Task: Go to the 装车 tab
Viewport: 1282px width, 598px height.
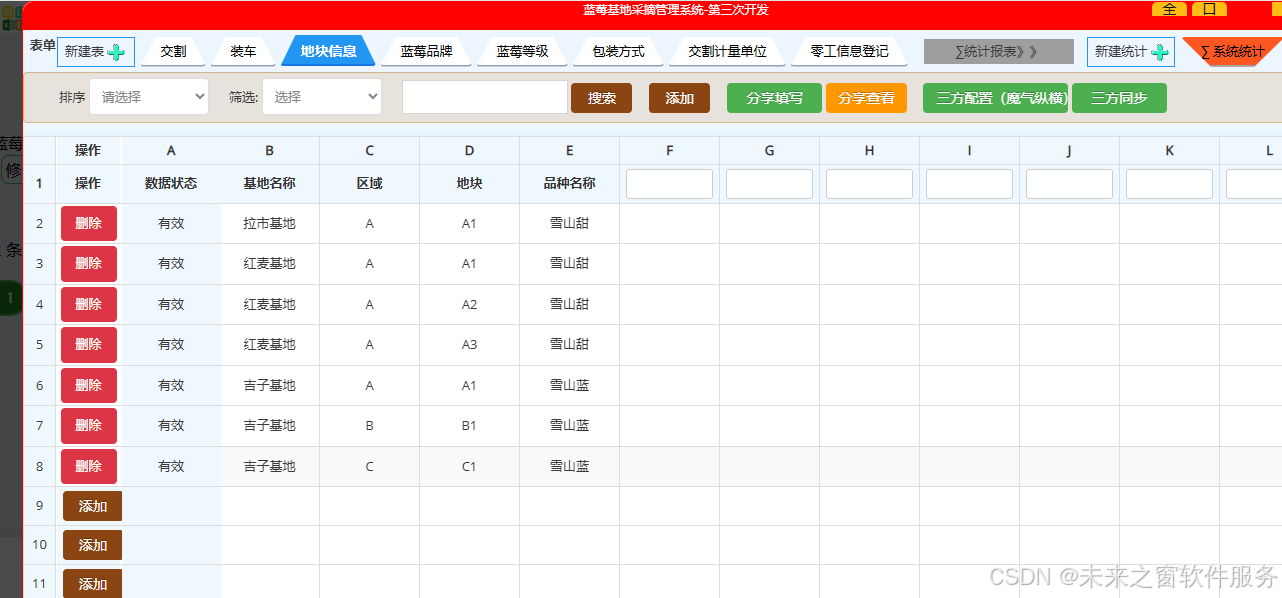Action: tap(243, 51)
